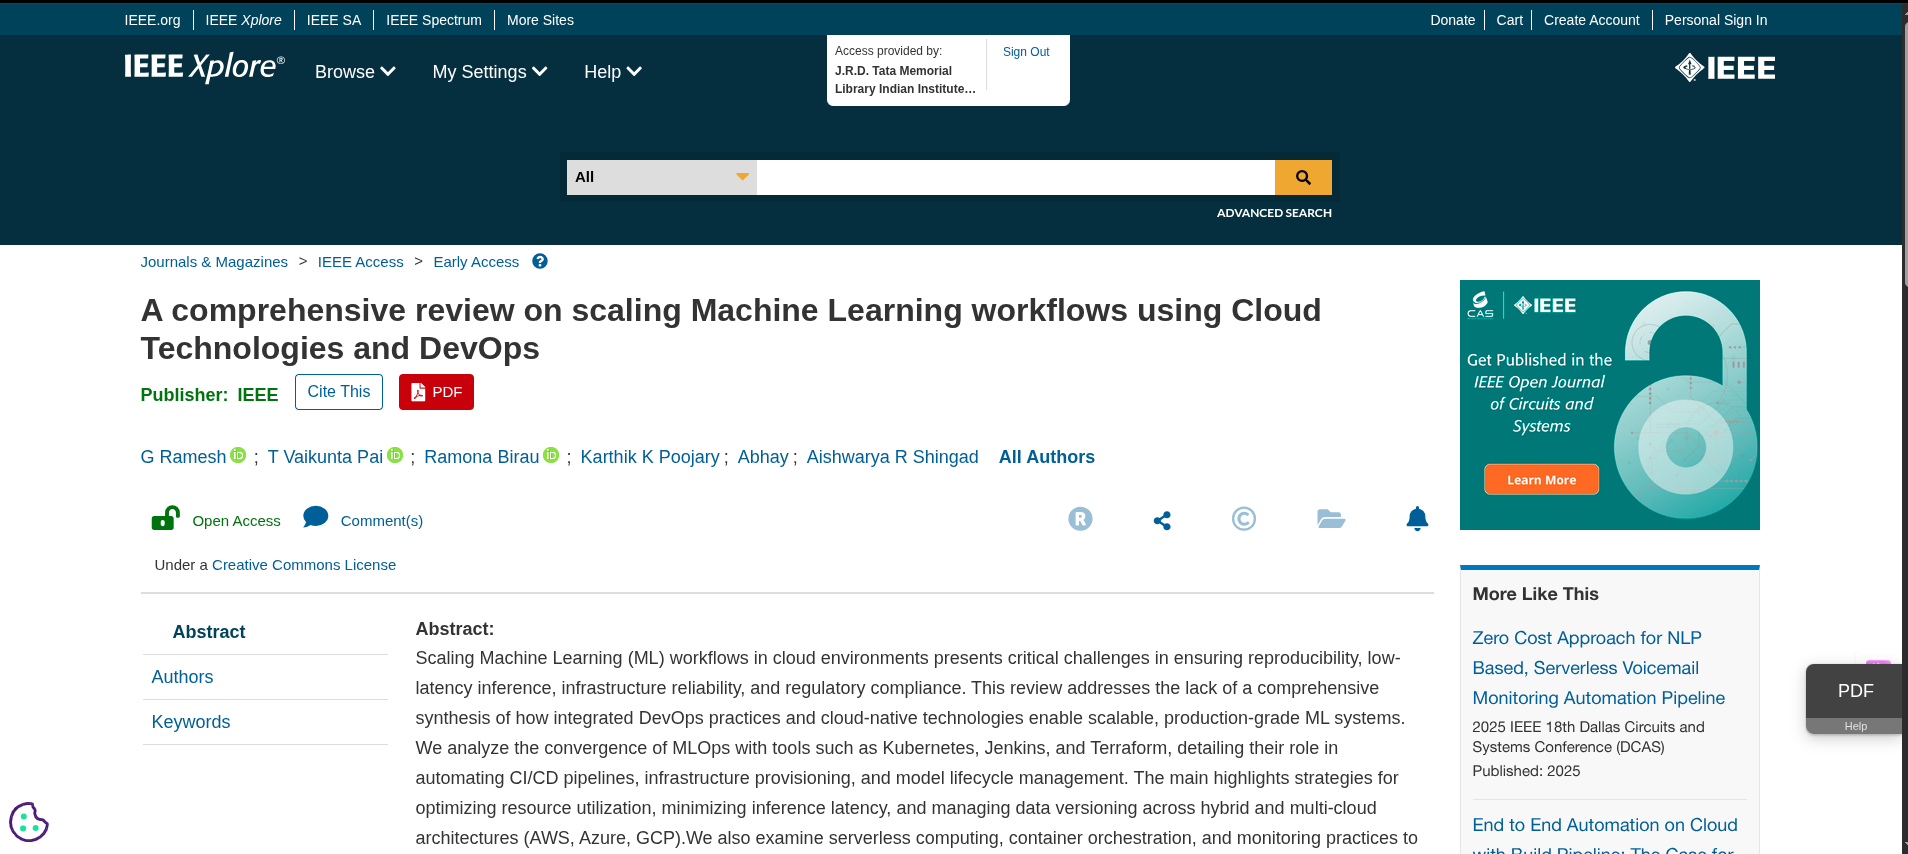1908x854 pixels.
Task: Open IEEE Xplore link in top bar
Action: pos(243,20)
